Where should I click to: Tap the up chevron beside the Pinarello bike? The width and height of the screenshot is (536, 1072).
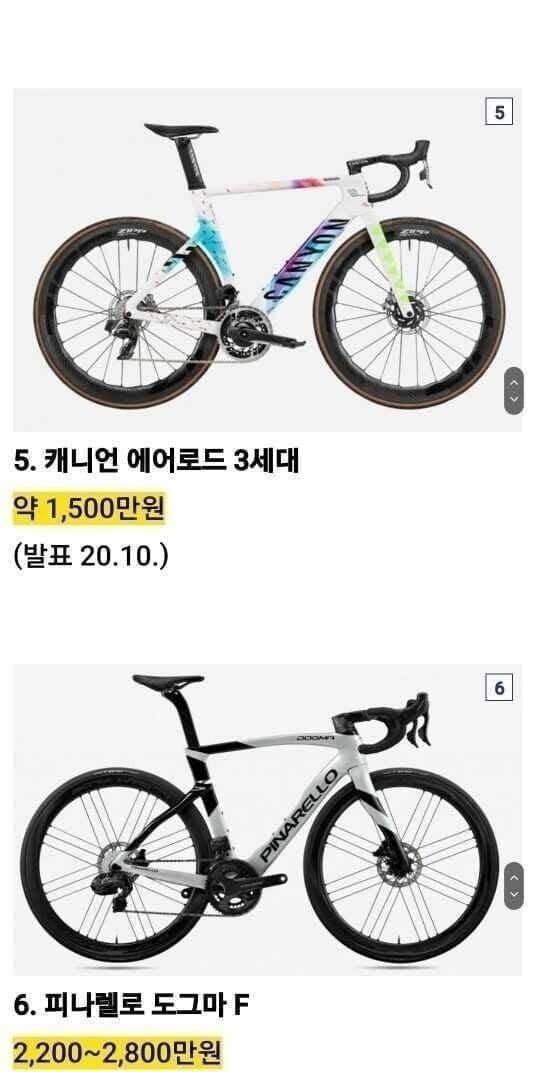click(513, 879)
